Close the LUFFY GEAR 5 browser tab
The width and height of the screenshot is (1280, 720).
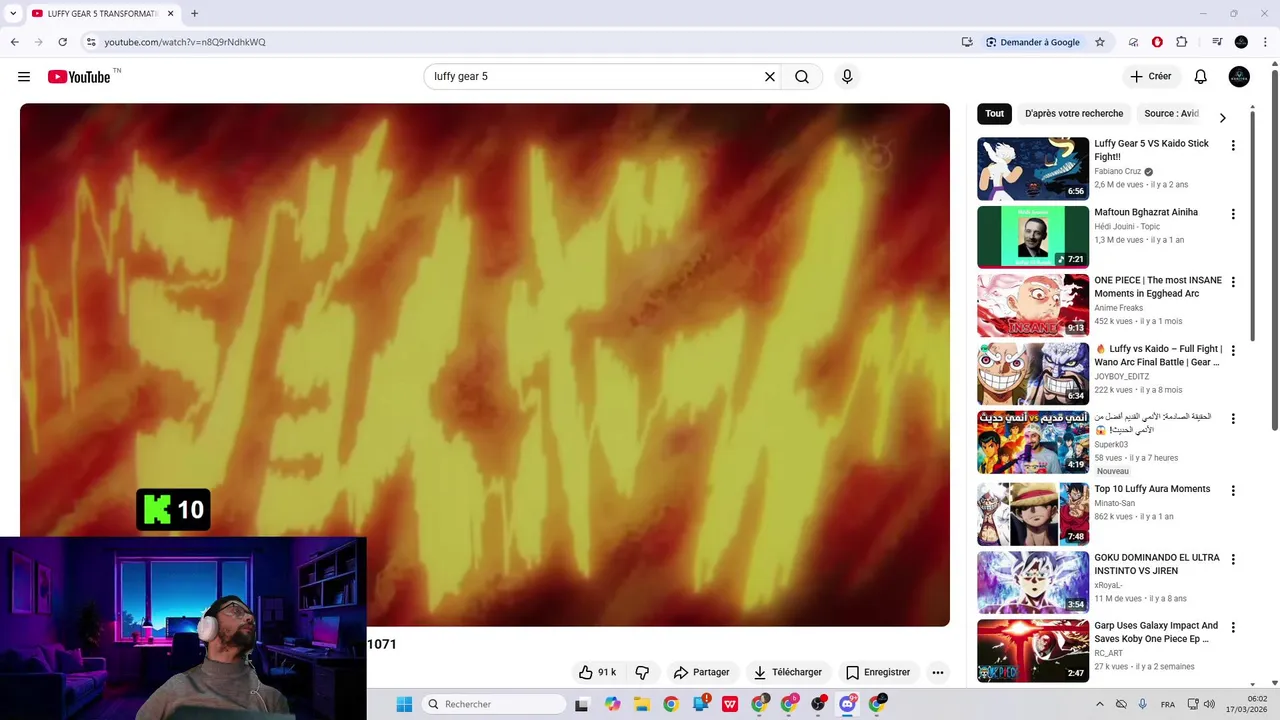(171, 14)
